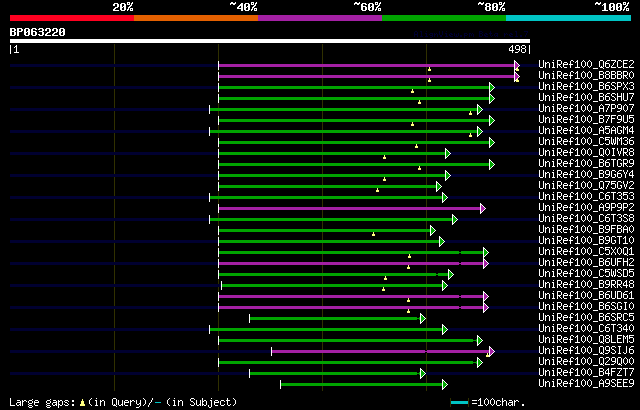
Task: Click the Large gaps legend text
Action: click(42, 403)
